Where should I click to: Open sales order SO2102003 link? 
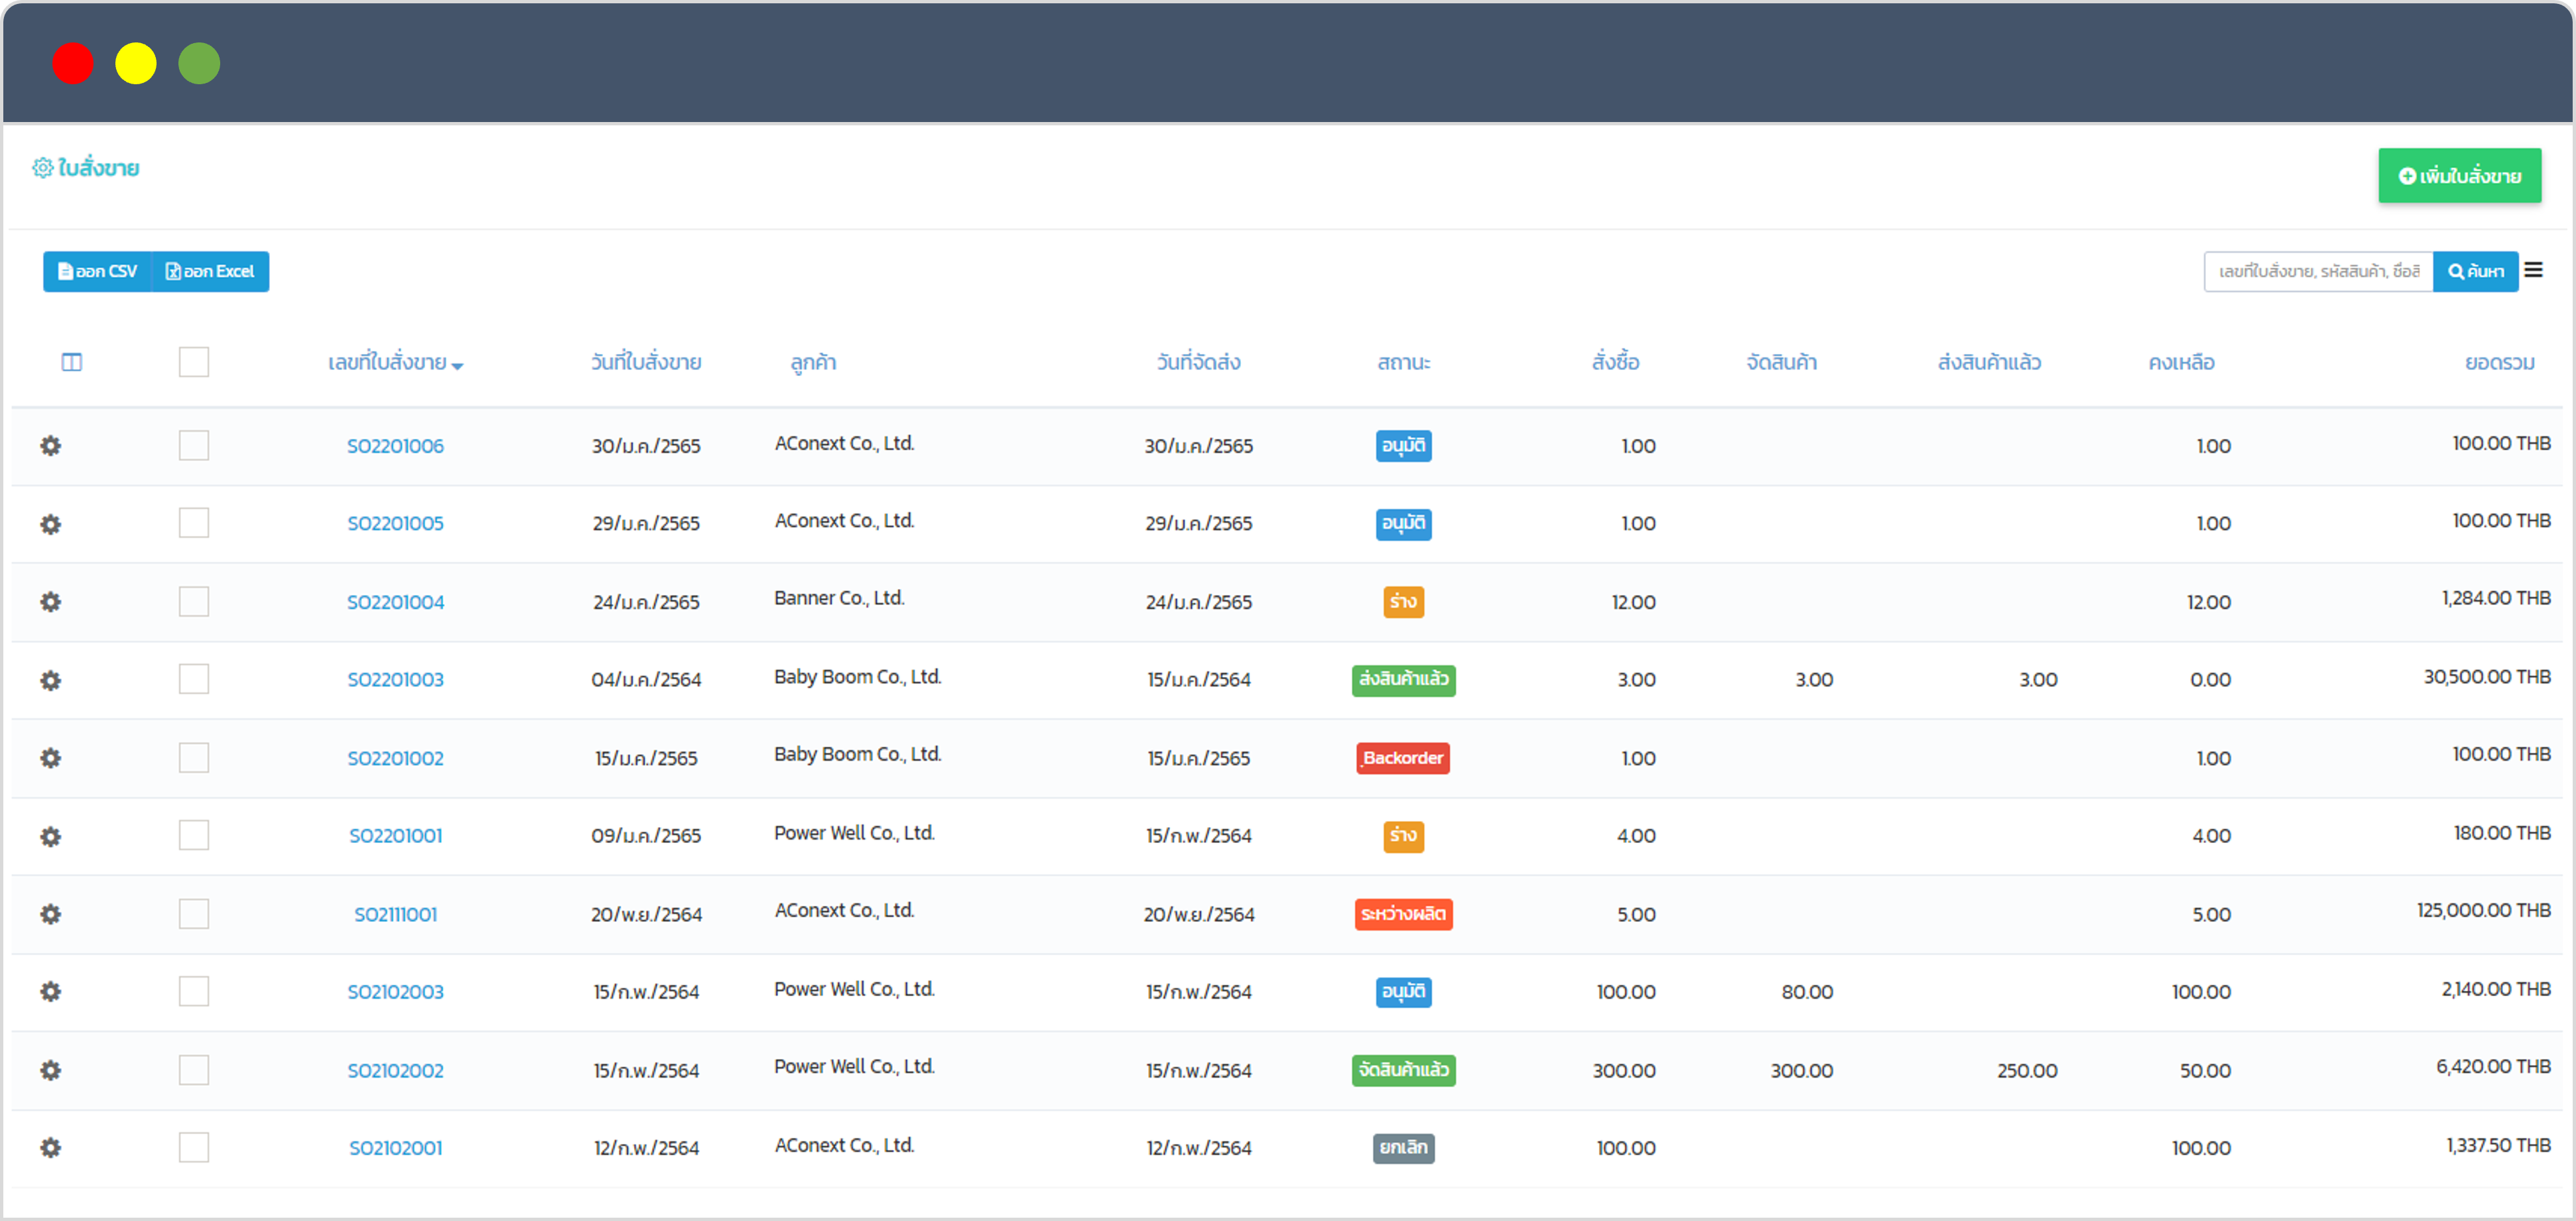pyautogui.click(x=395, y=991)
